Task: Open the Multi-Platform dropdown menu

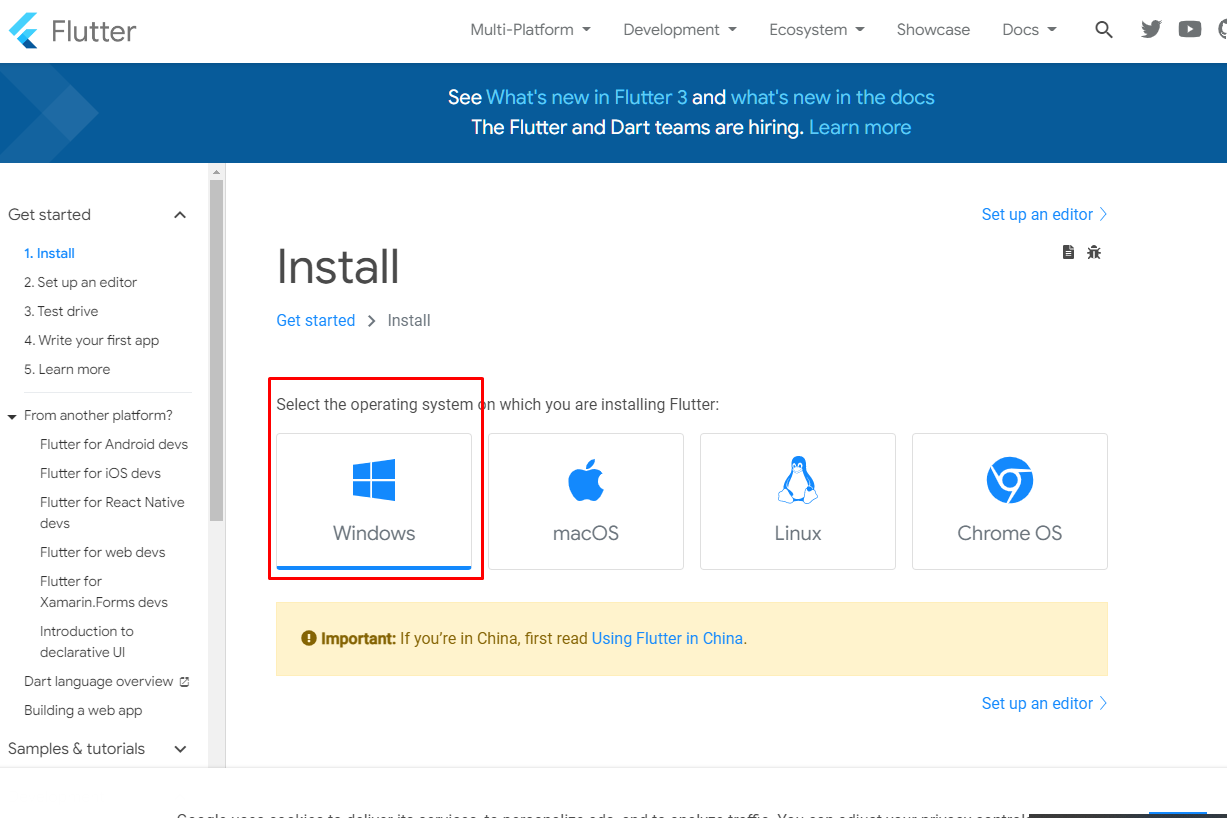Action: pyautogui.click(x=530, y=30)
